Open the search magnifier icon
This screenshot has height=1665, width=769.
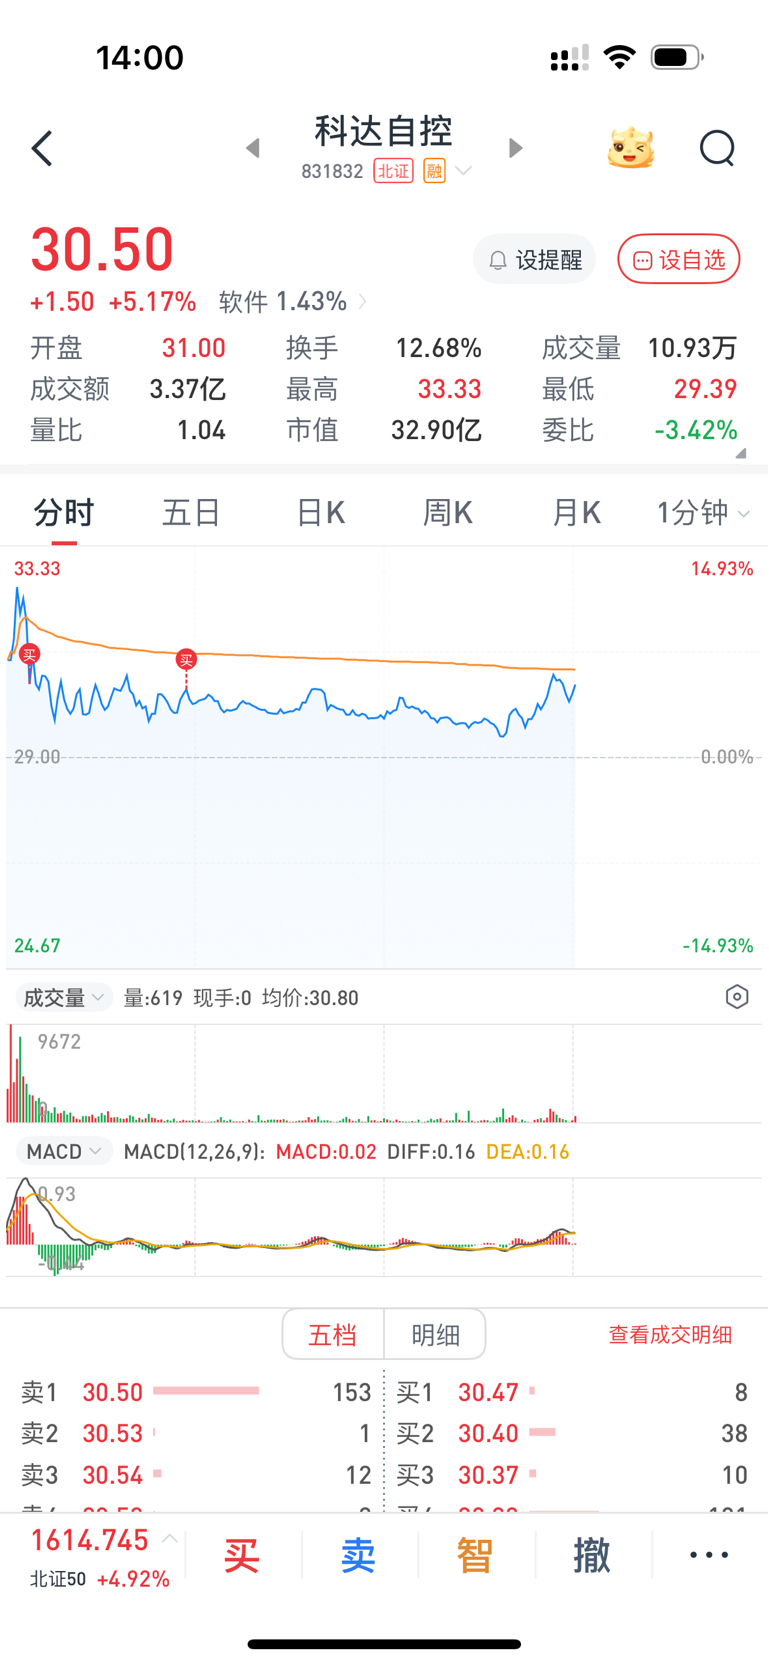click(x=717, y=149)
